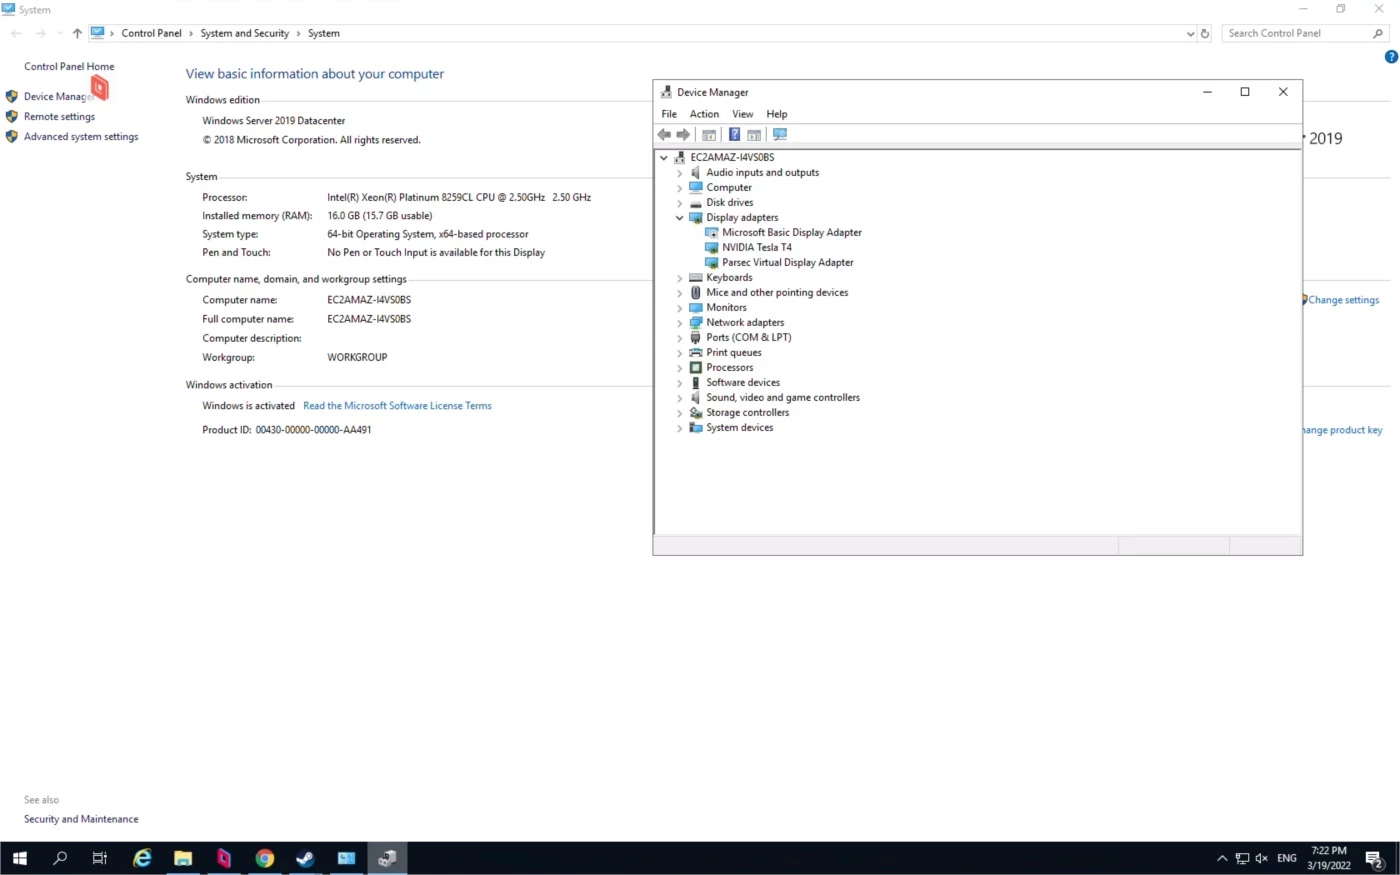Toggle the console tree toolbar icon
The image size is (1400, 875).
point(709,135)
